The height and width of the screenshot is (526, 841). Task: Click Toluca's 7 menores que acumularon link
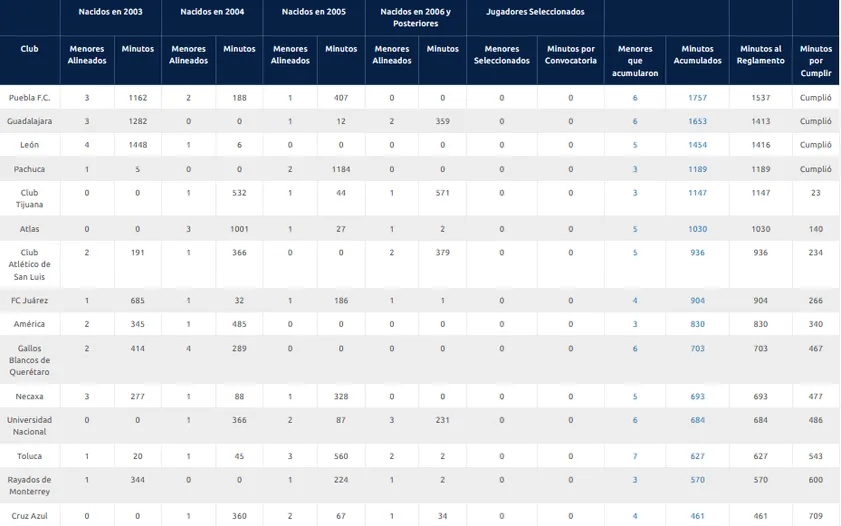point(635,456)
